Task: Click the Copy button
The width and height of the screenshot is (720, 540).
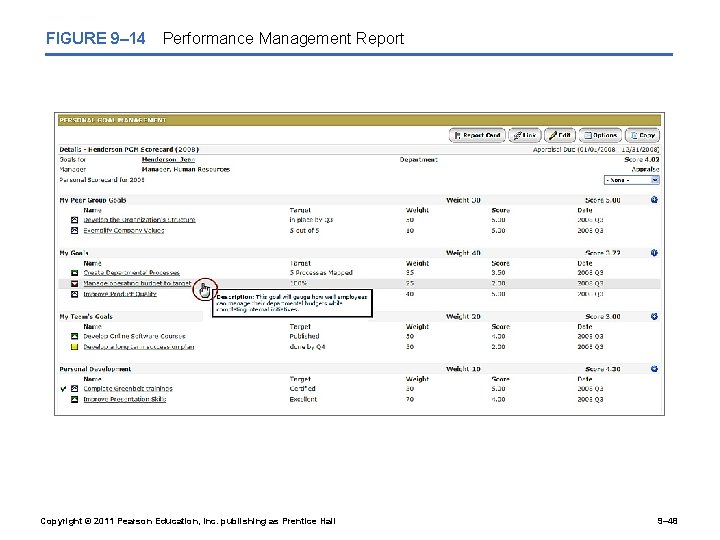Action: coord(642,135)
